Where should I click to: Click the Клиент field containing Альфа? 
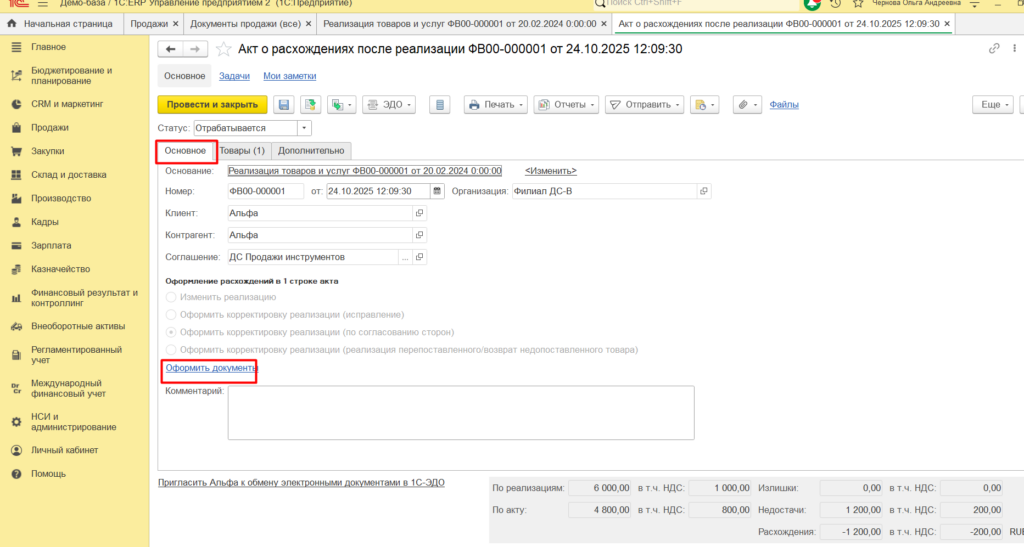pos(320,213)
